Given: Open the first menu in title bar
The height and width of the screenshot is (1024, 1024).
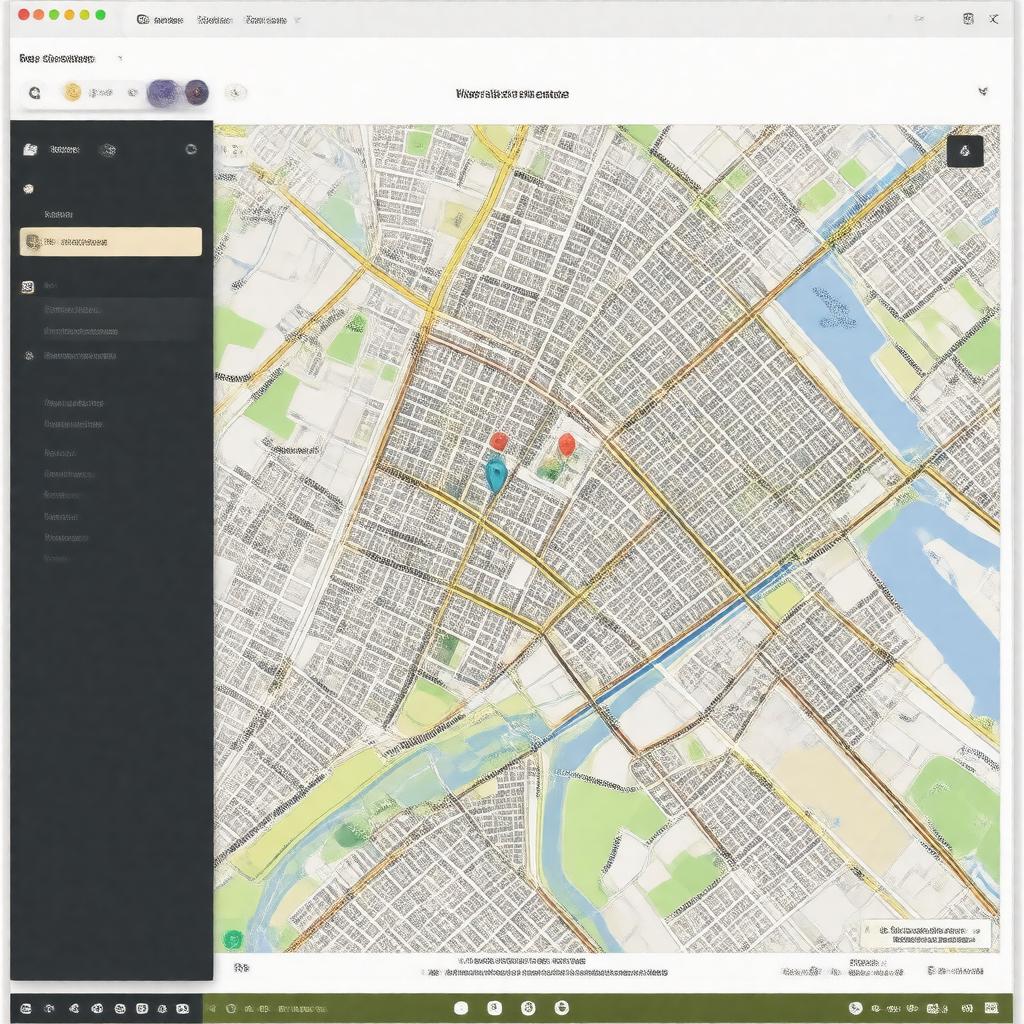Looking at the screenshot, I should 160,20.
